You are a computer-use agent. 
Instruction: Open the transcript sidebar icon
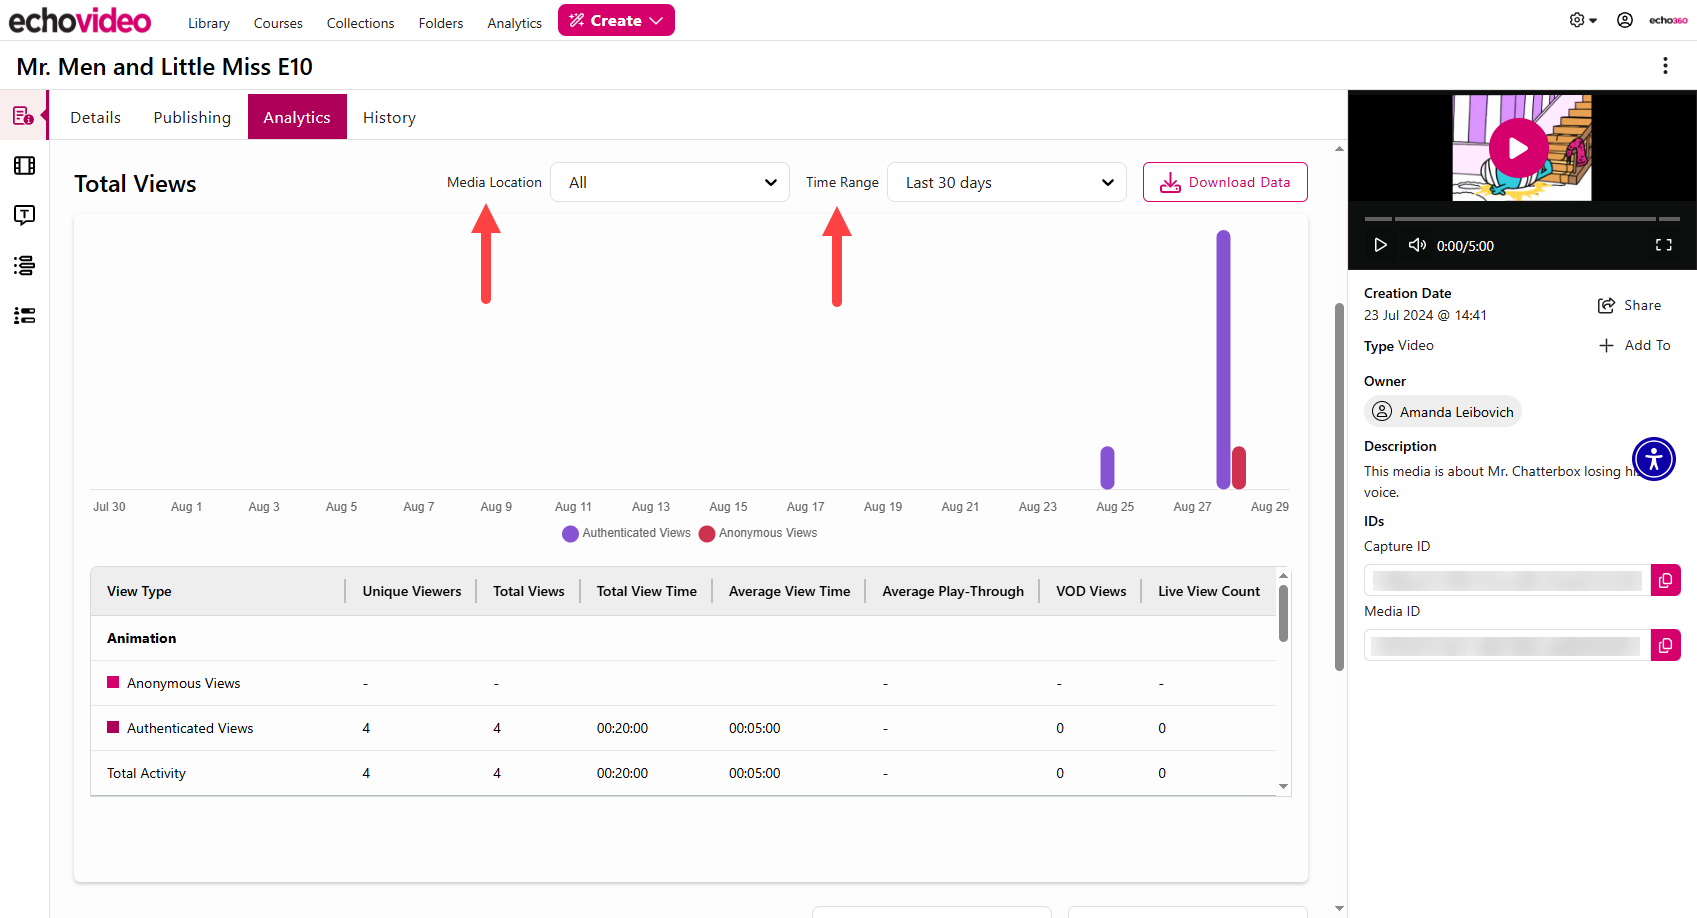click(x=24, y=215)
